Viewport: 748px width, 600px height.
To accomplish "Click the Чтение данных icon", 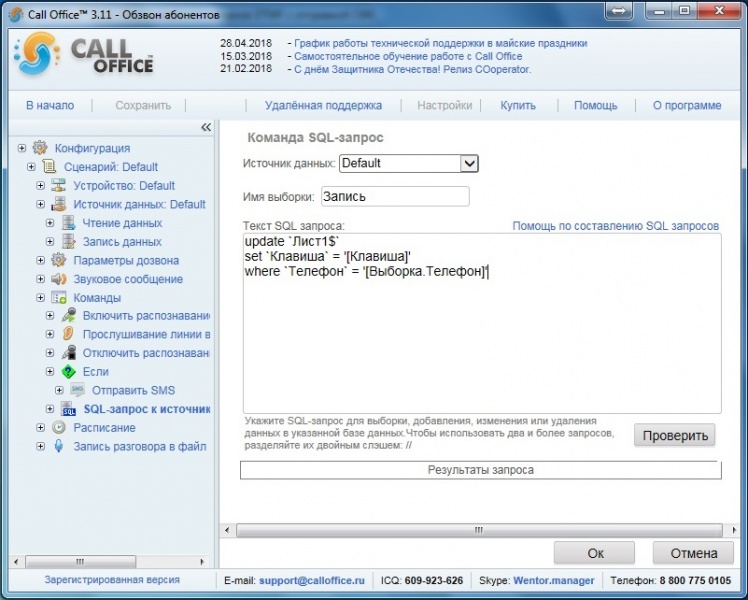I will pos(68,223).
